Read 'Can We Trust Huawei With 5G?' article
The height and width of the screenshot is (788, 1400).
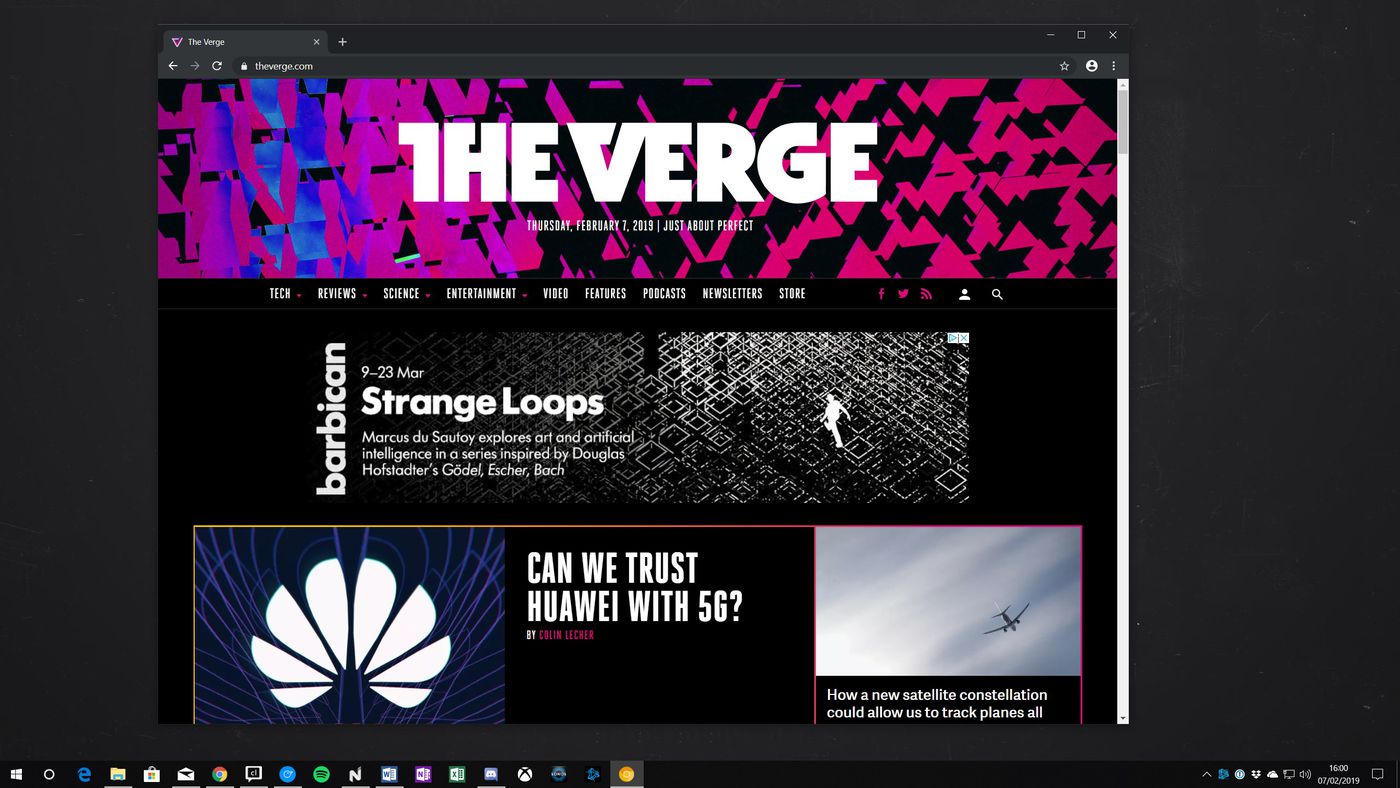pyautogui.click(x=634, y=587)
